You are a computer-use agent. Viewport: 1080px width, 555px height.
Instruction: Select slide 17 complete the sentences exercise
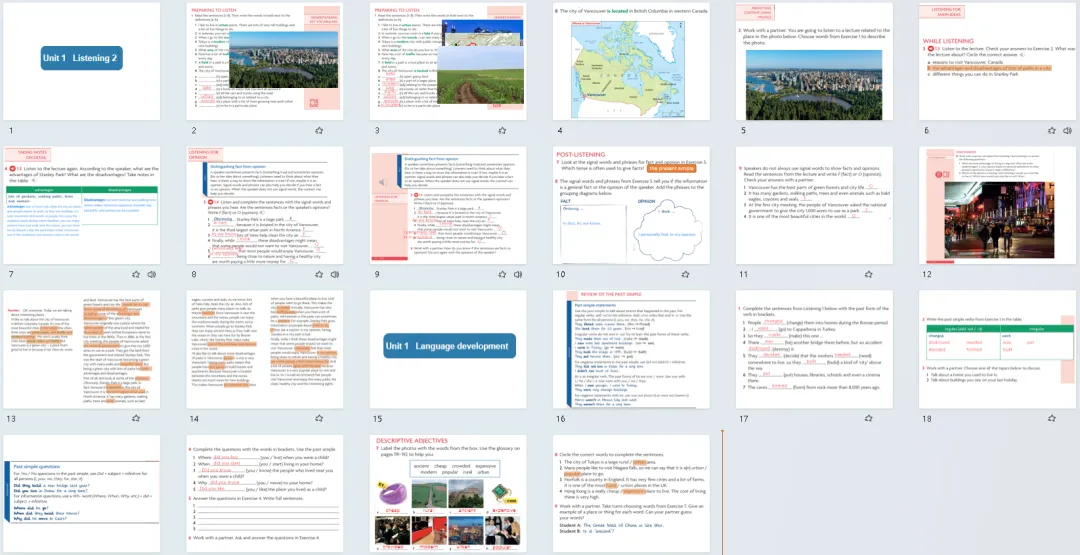point(814,349)
